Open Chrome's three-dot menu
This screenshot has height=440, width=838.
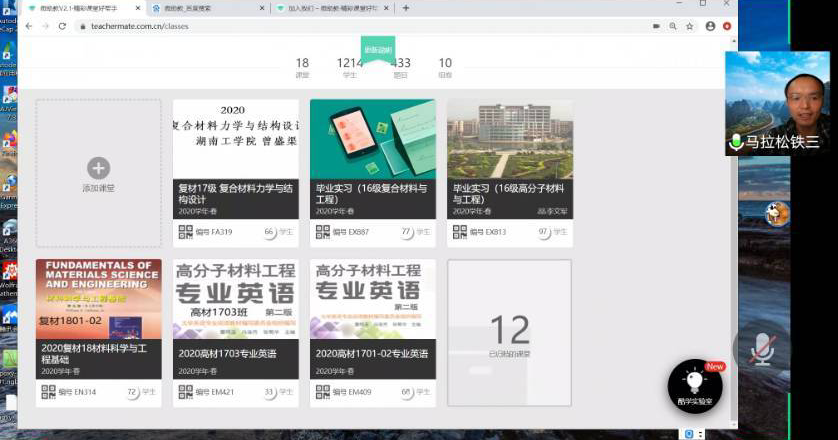[726, 26]
